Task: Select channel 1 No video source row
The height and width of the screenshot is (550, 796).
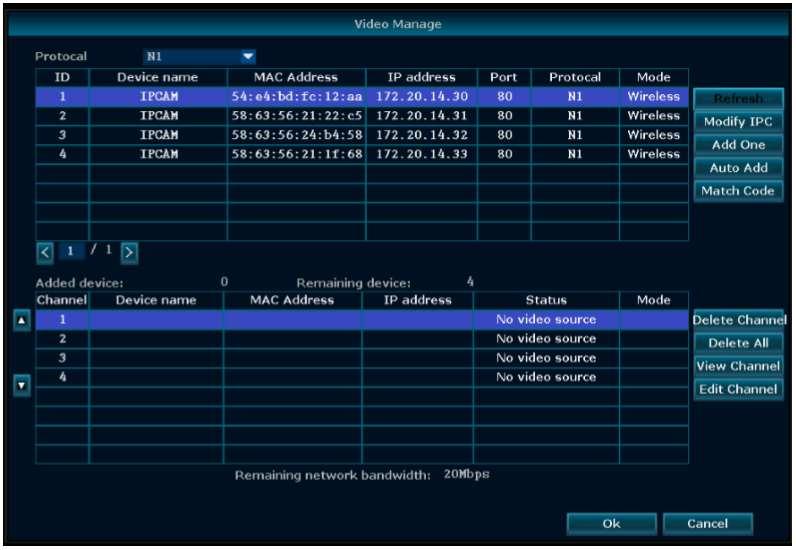Action: tap(362, 319)
